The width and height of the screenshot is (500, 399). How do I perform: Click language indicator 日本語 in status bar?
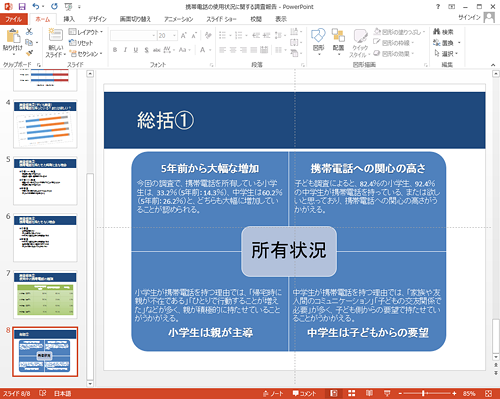pos(62,394)
